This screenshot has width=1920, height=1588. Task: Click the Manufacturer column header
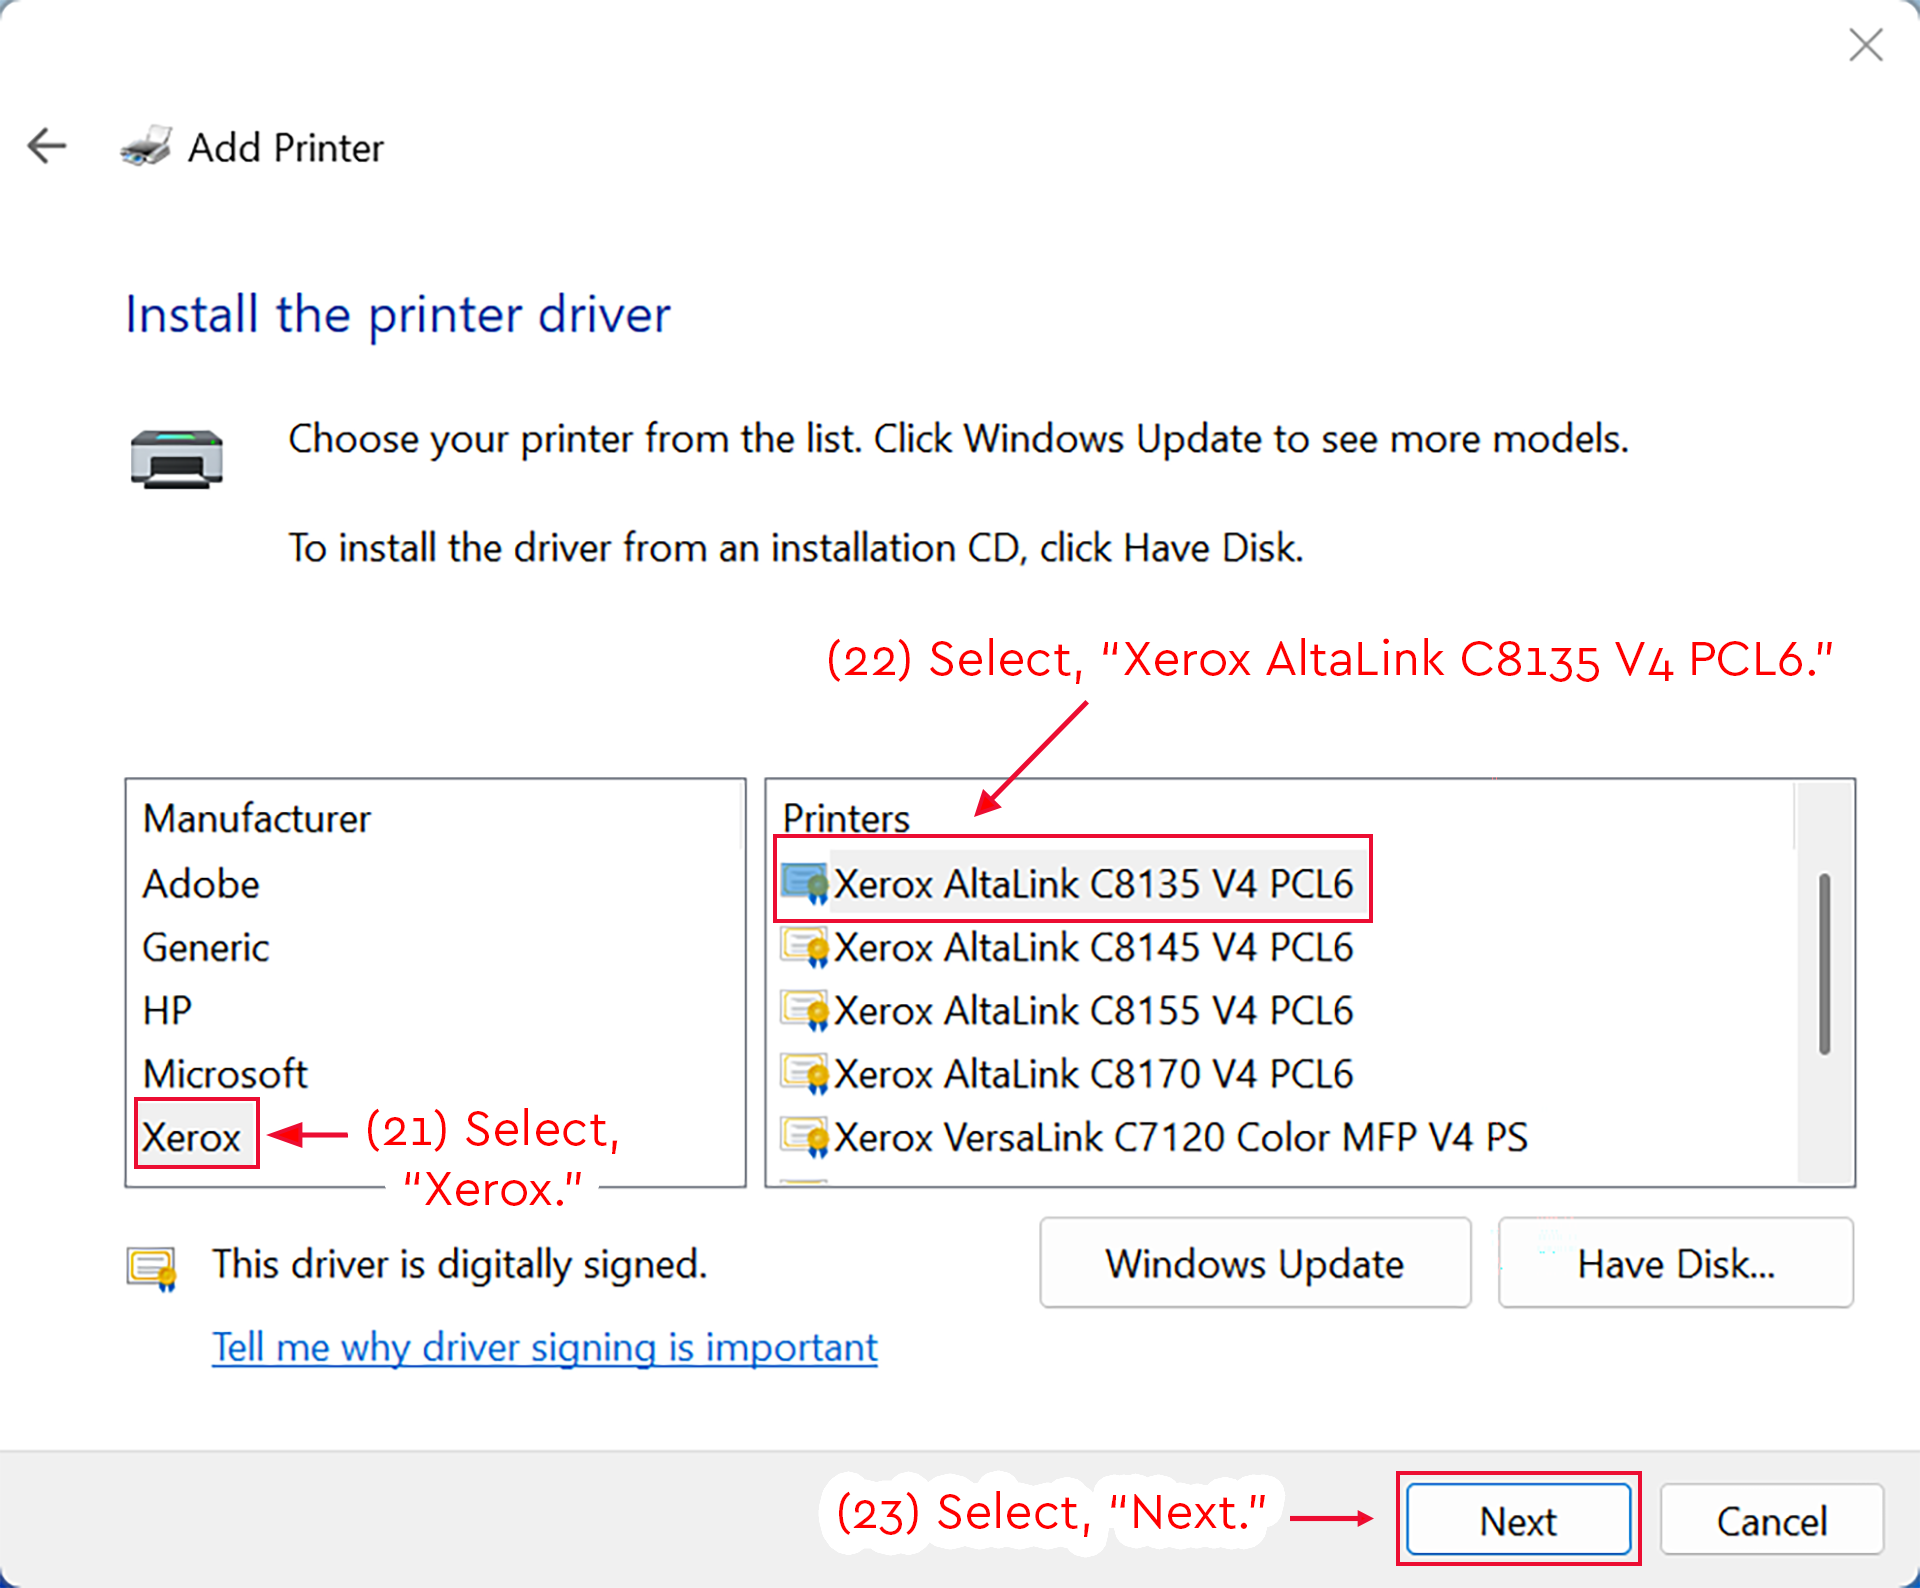[x=257, y=818]
